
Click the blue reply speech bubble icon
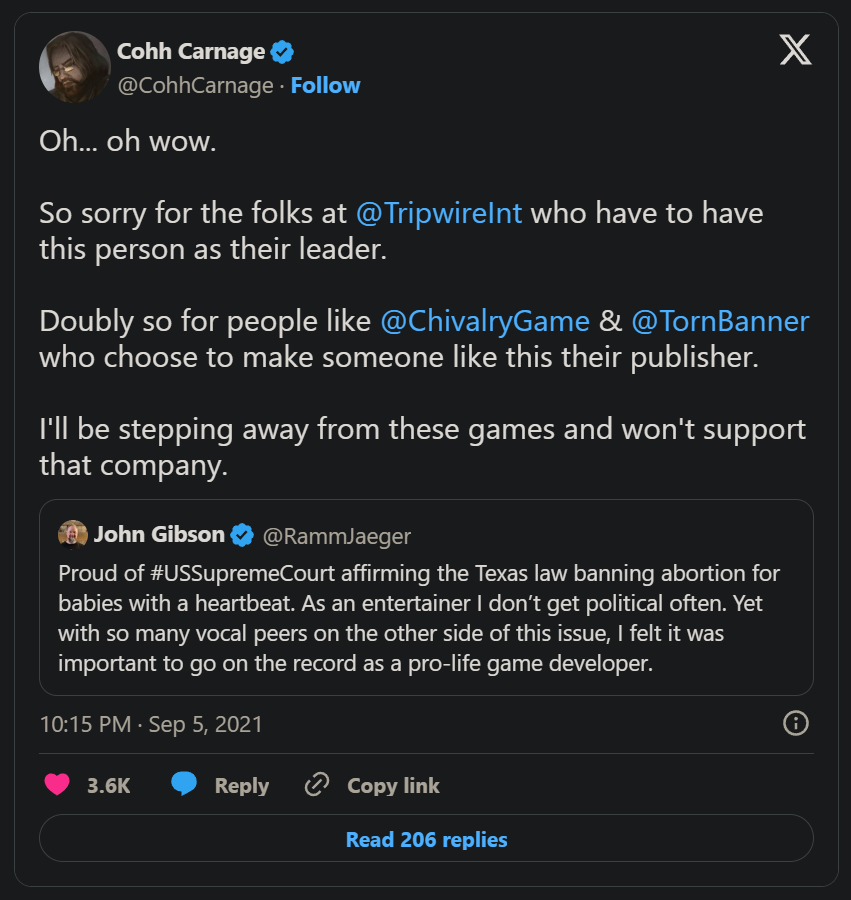click(184, 784)
